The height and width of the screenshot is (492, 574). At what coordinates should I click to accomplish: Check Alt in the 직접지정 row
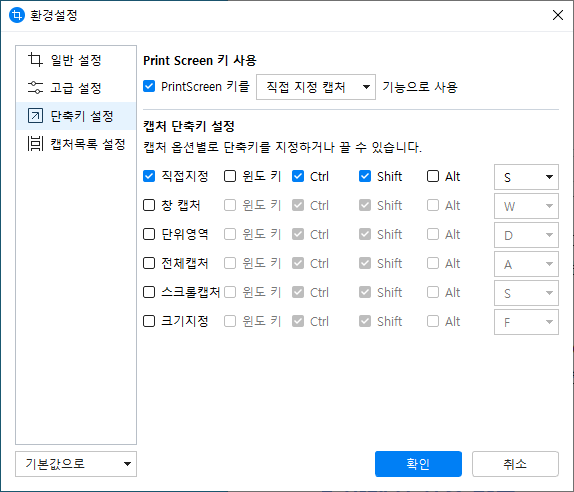pyautogui.click(x=433, y=176)
